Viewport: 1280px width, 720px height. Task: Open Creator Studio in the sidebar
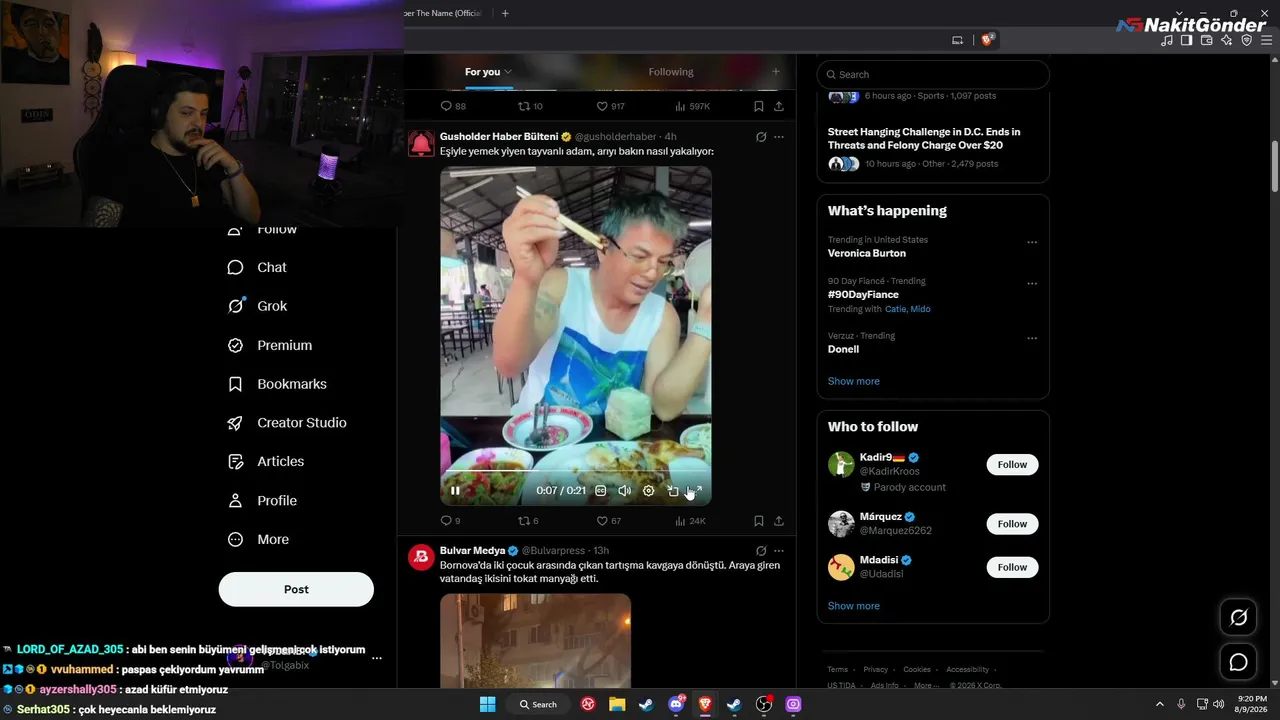click(287, 423)
